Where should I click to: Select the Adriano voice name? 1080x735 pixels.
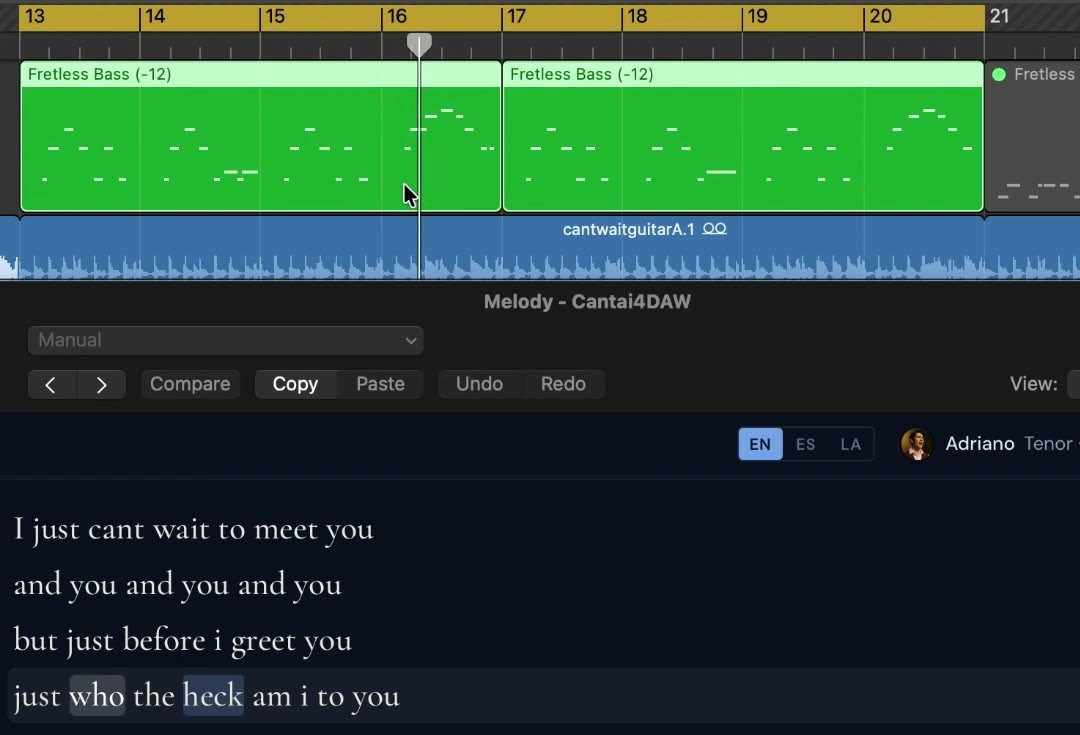click(979, 444)
